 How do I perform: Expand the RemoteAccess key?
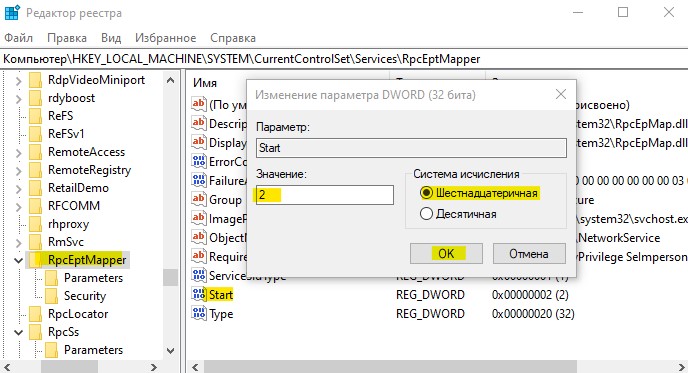(18, 153)
